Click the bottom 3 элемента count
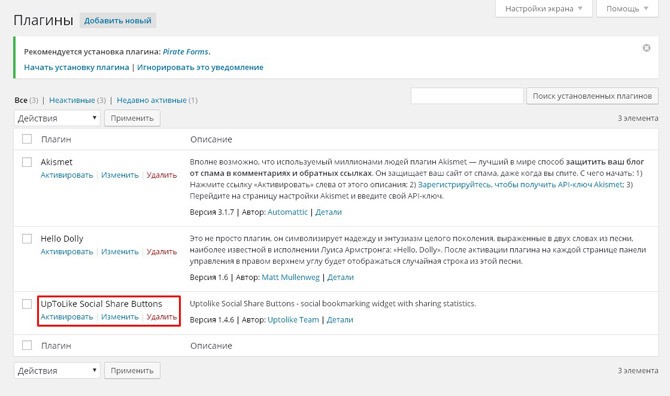The width and height of the screenshot is (670, 396). click(638, 370)
